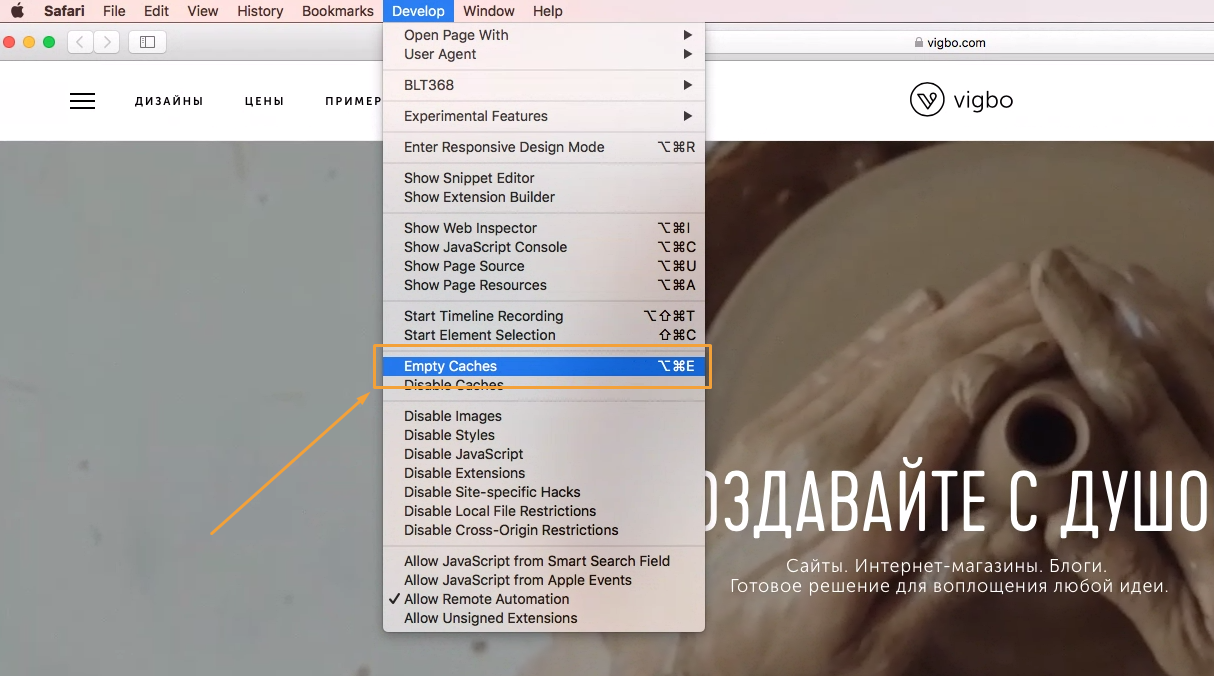Expand BLT368 device submenu
Viewport: 1214px width, 676px height.
pyautogui.click(x=544, y=85)
